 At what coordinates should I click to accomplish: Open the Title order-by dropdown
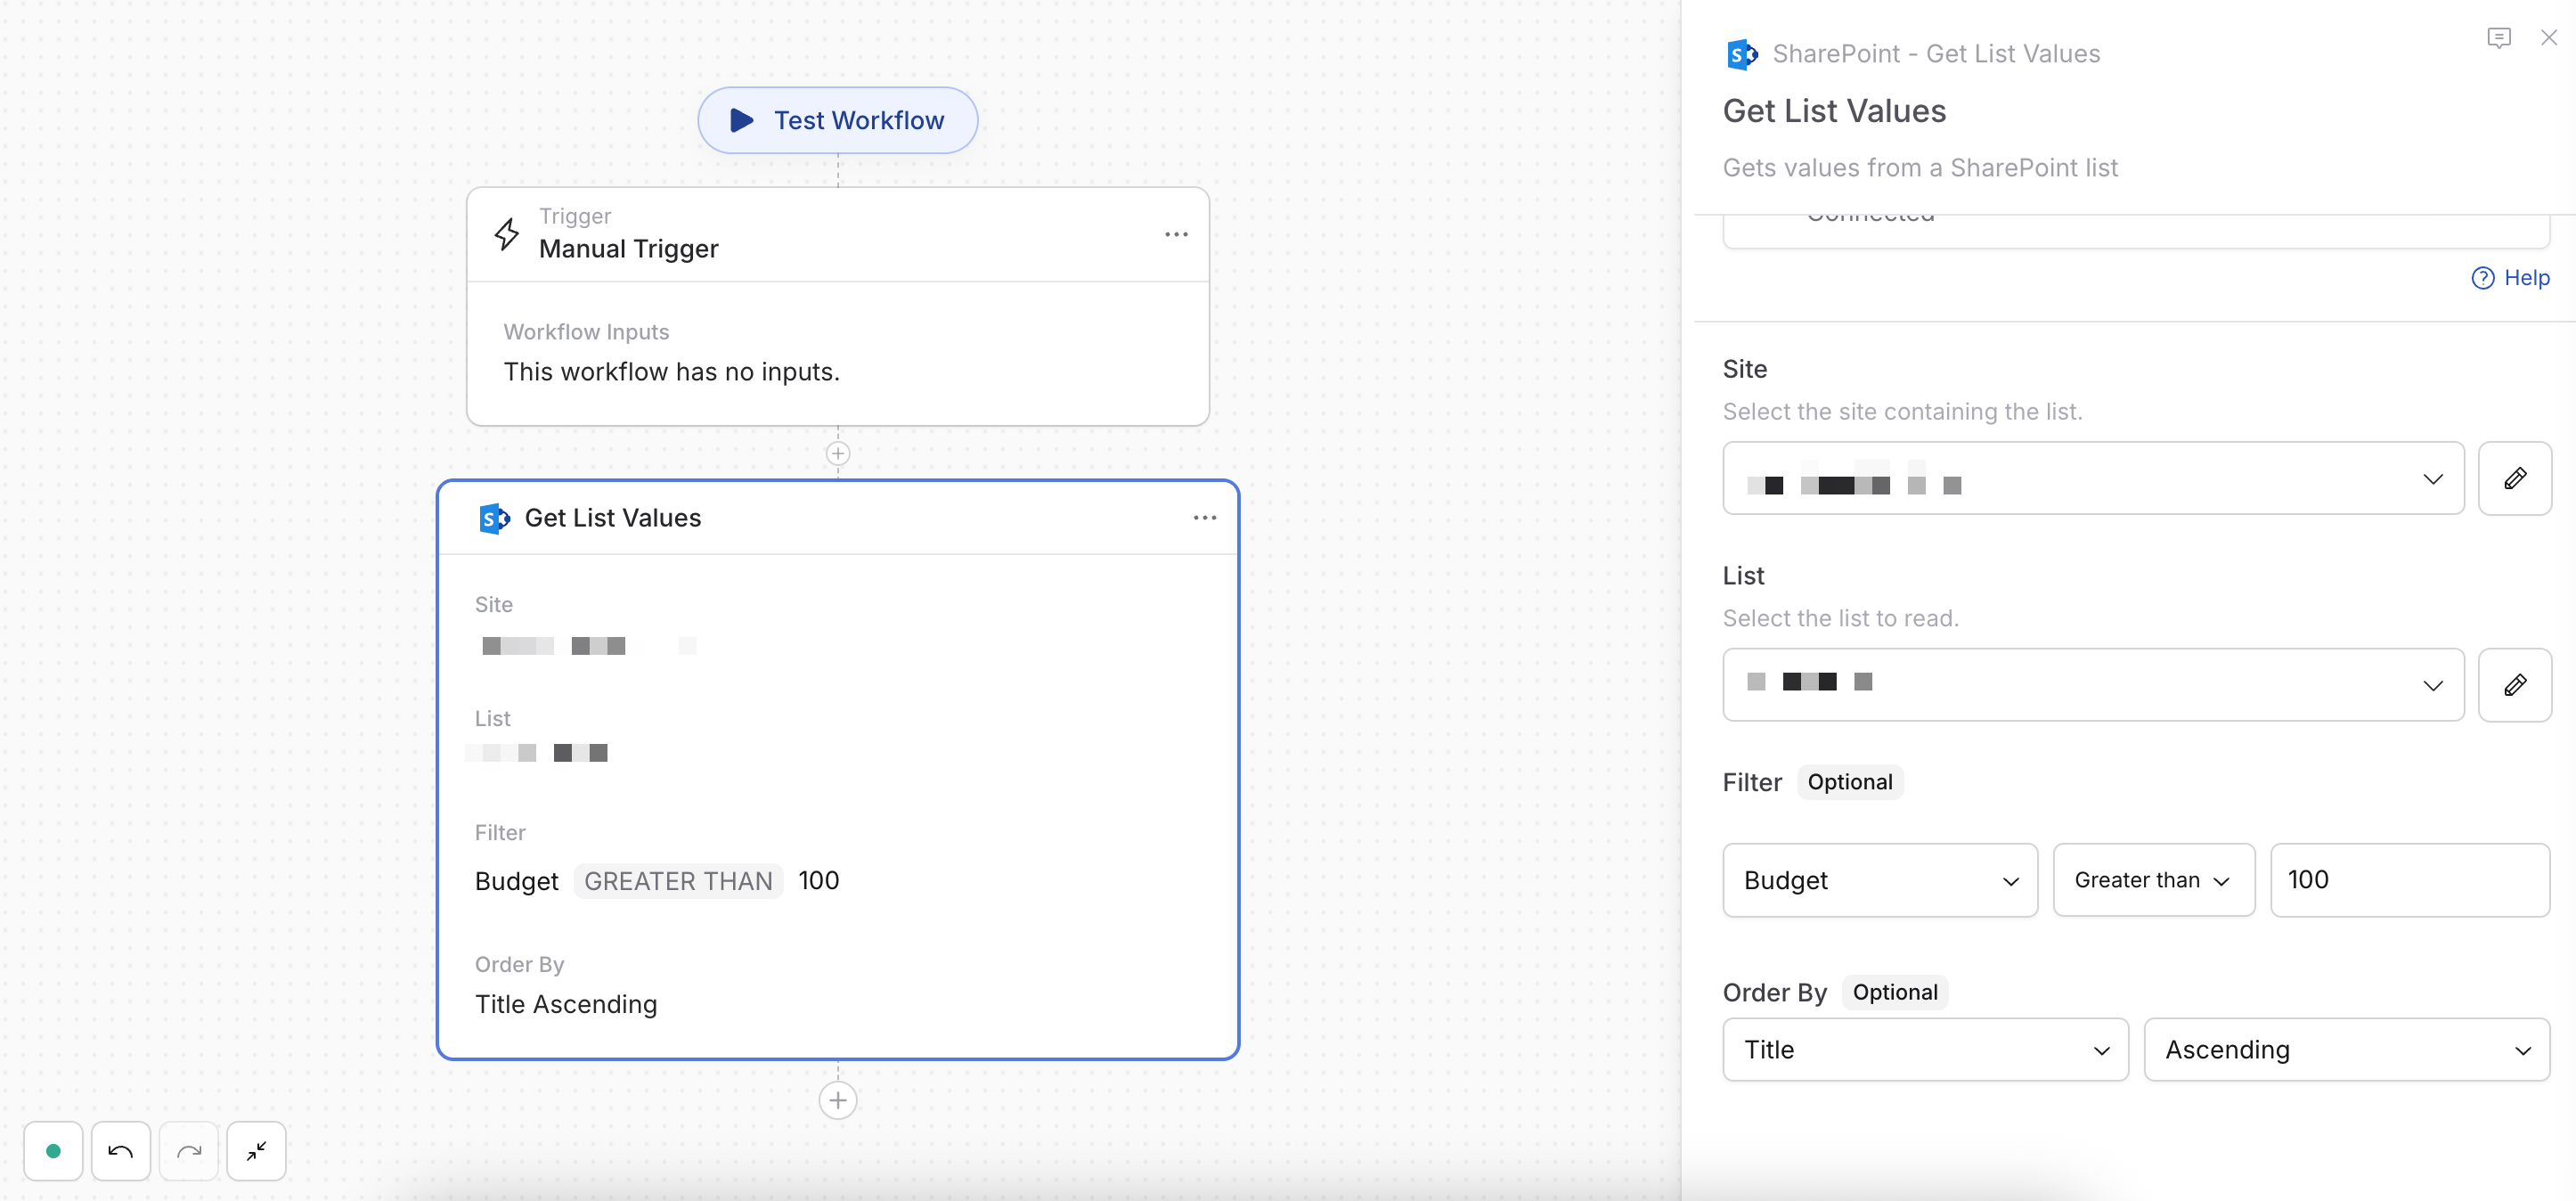point(1925,1050)
